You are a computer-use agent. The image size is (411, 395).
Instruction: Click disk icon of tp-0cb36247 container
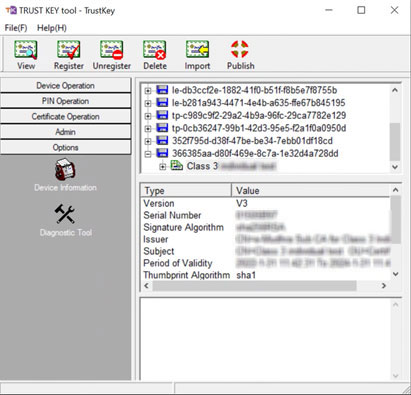162,128
